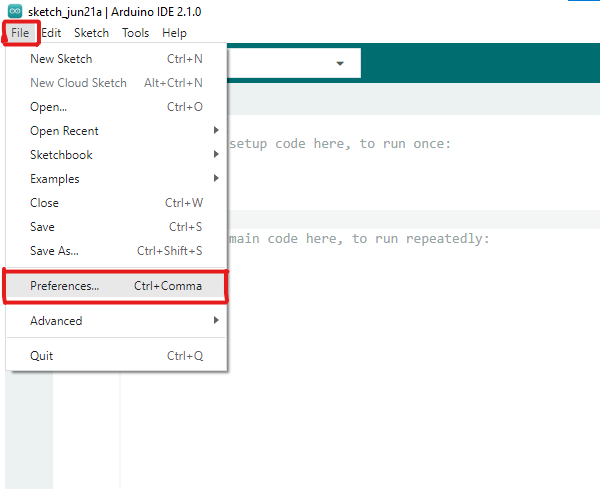This screenshot has width=600, height=489.
Task: Place the cursor in the main code comment line
Action: coord(360,239)
